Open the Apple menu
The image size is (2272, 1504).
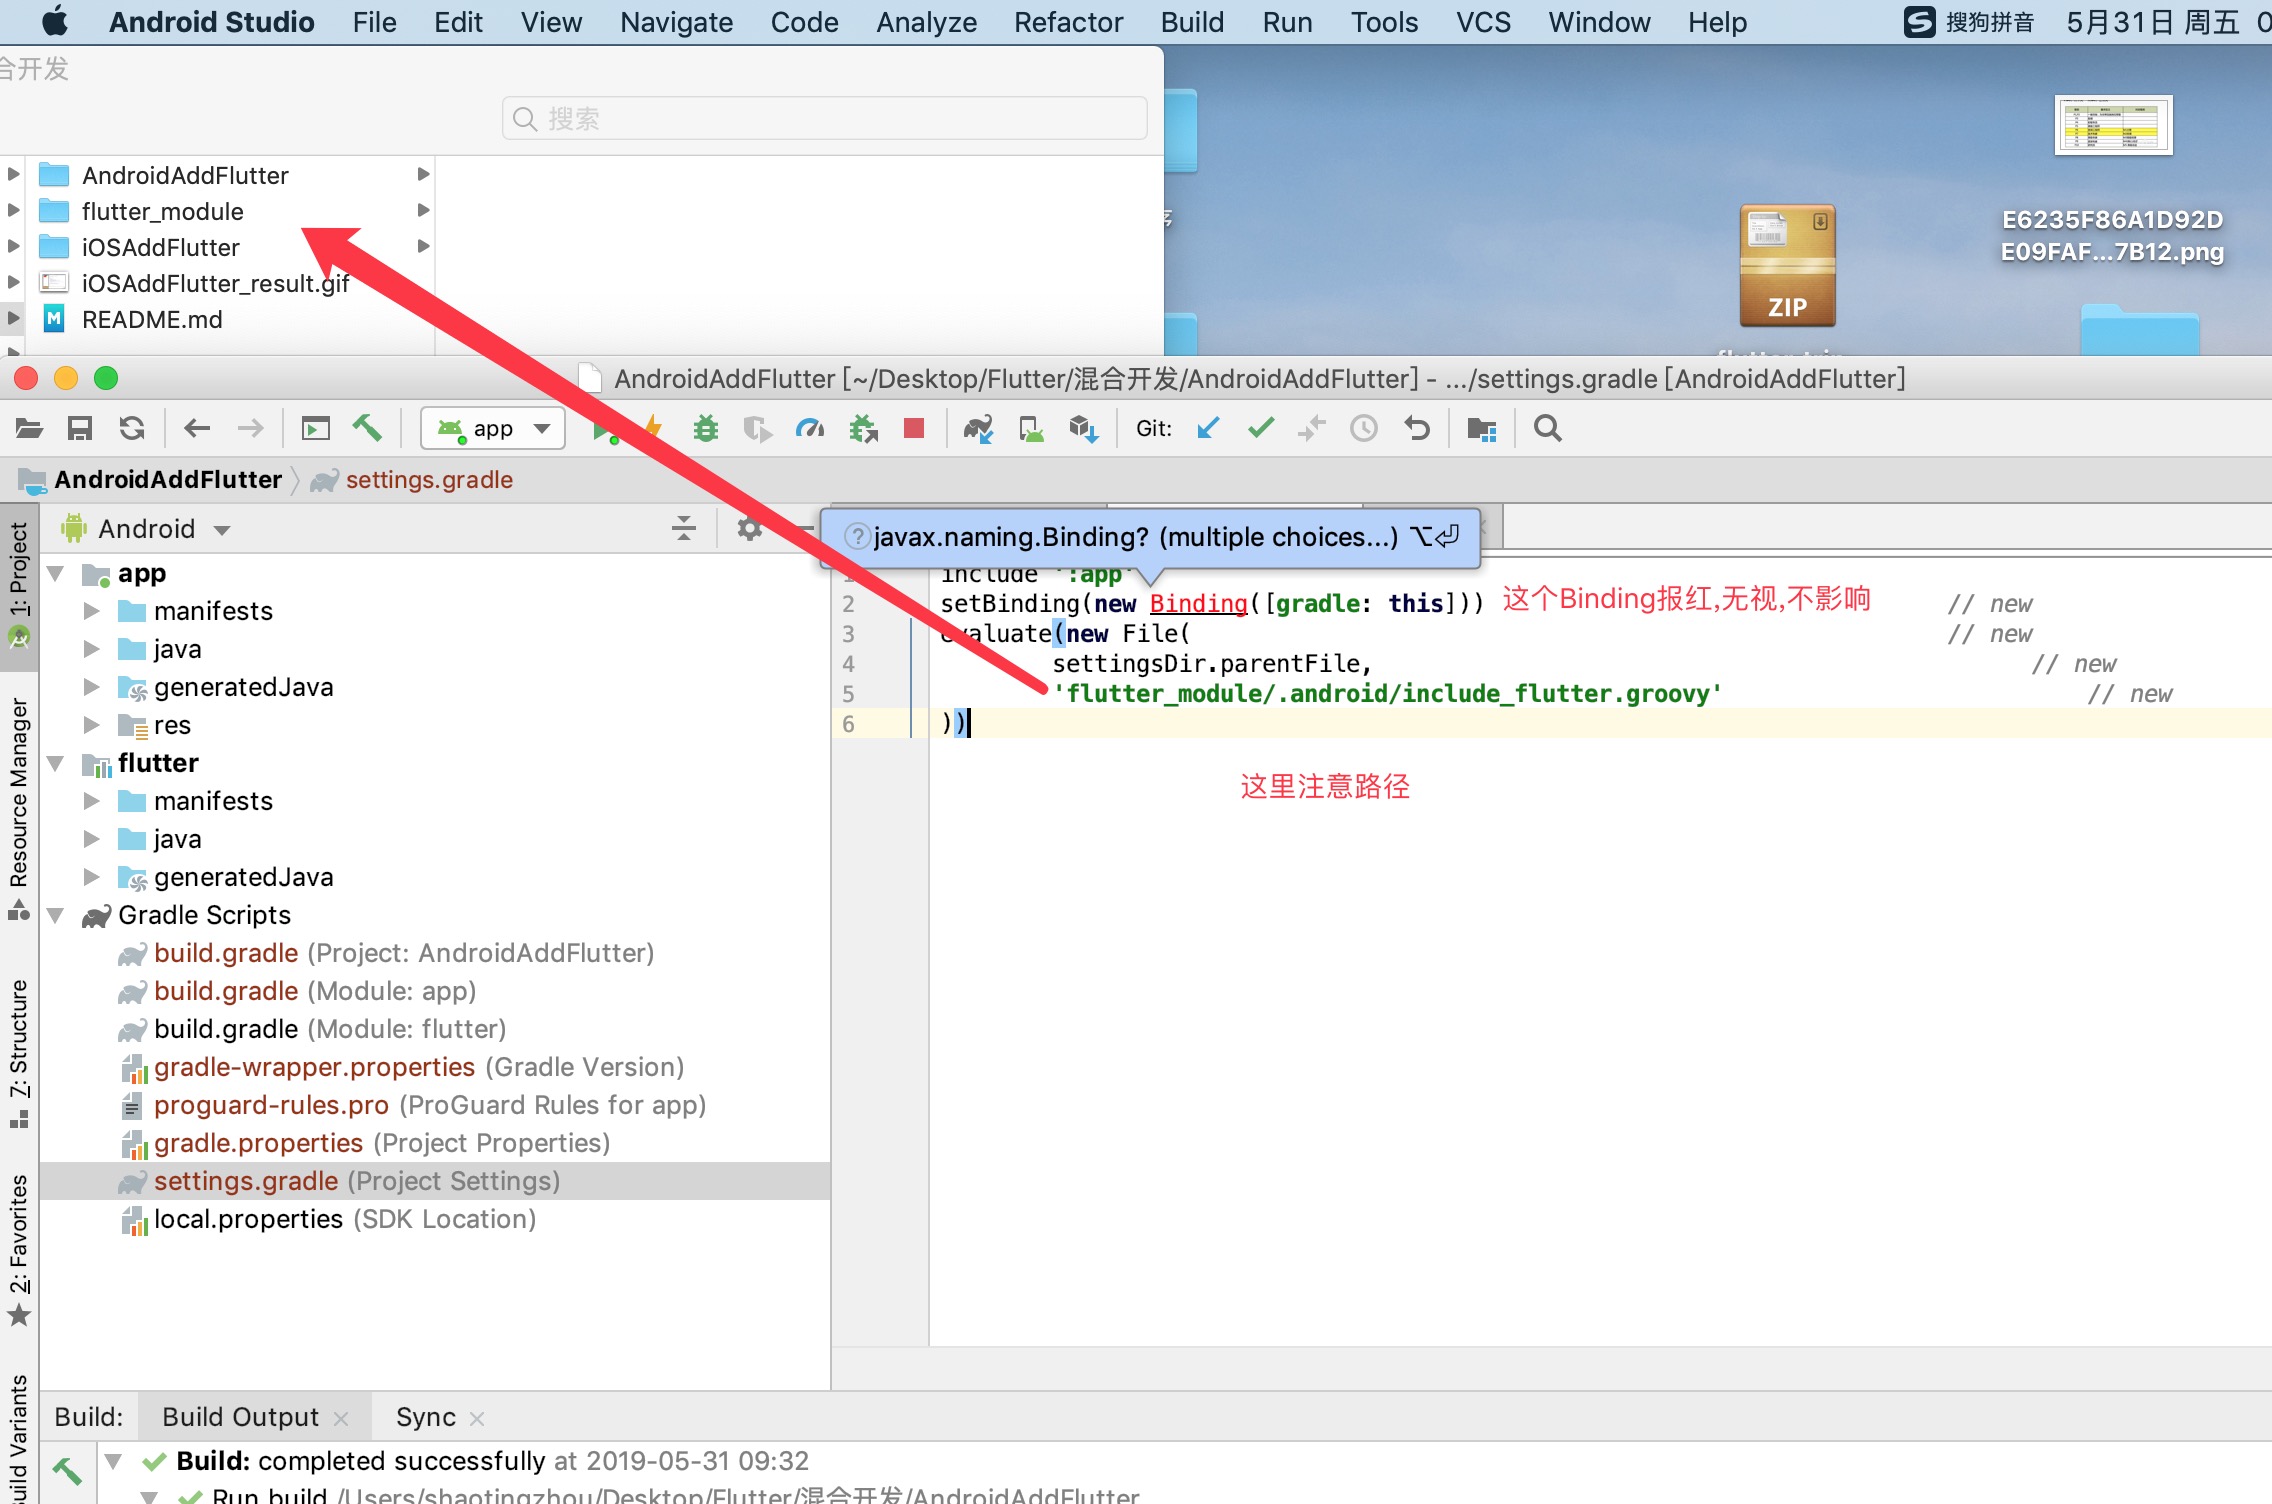point(55,21)
